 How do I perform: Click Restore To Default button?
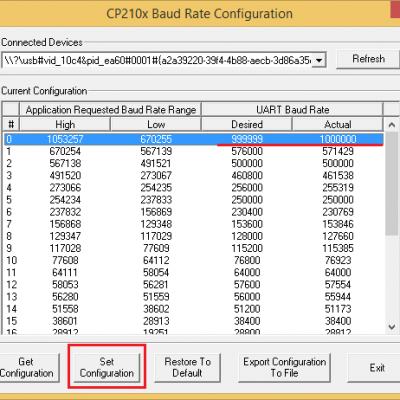coord(187,367)
